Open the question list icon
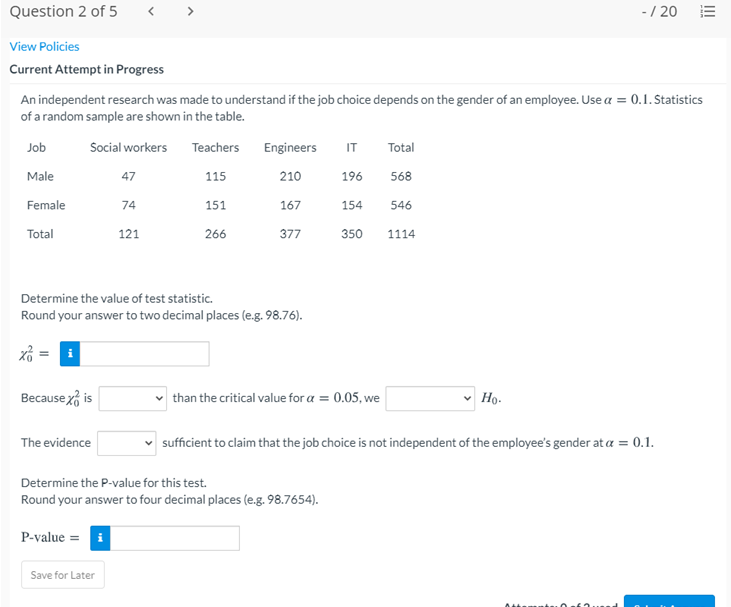Image resolution: width=731 pixels, height=607 pixels. [708, 11]
